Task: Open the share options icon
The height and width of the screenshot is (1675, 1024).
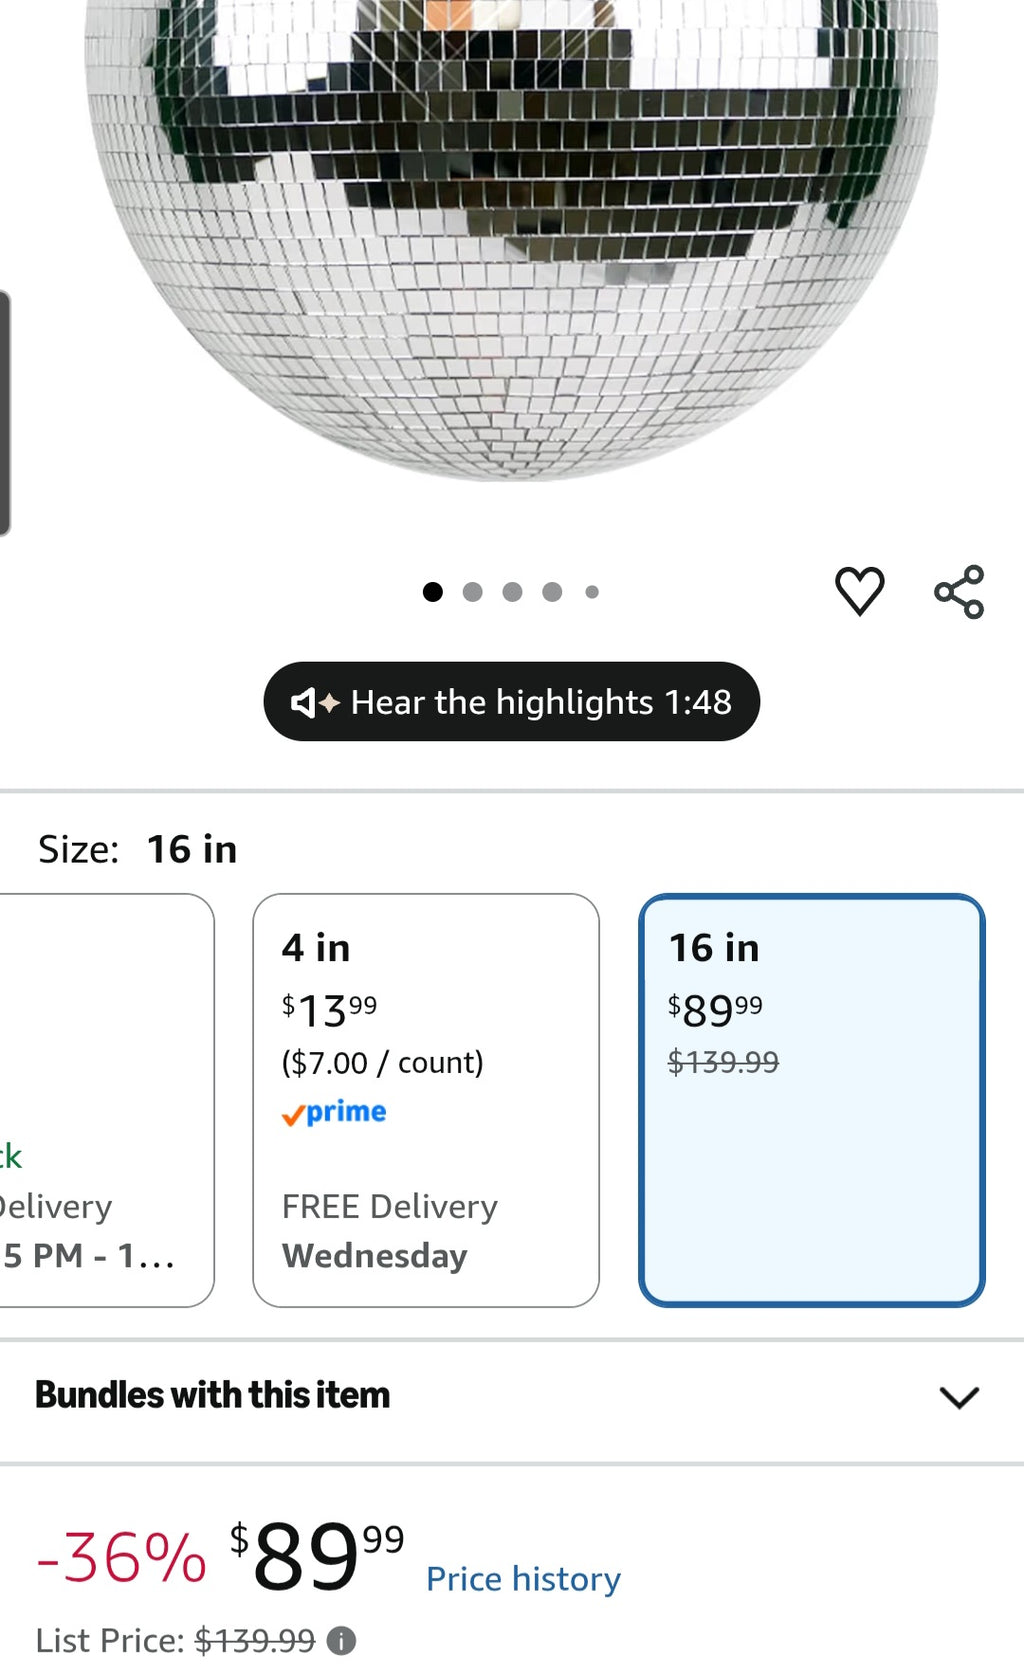Action: 959,592
